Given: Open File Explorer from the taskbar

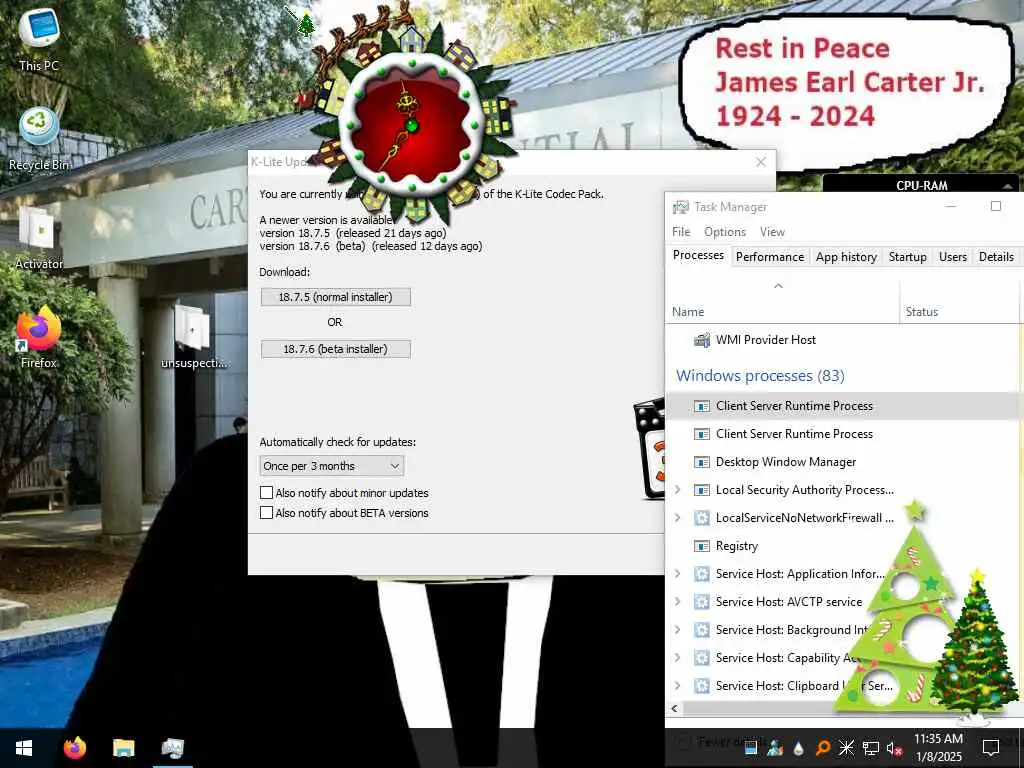Looking at the screenshot, I should pyautogui.click(x=123, y=748).
